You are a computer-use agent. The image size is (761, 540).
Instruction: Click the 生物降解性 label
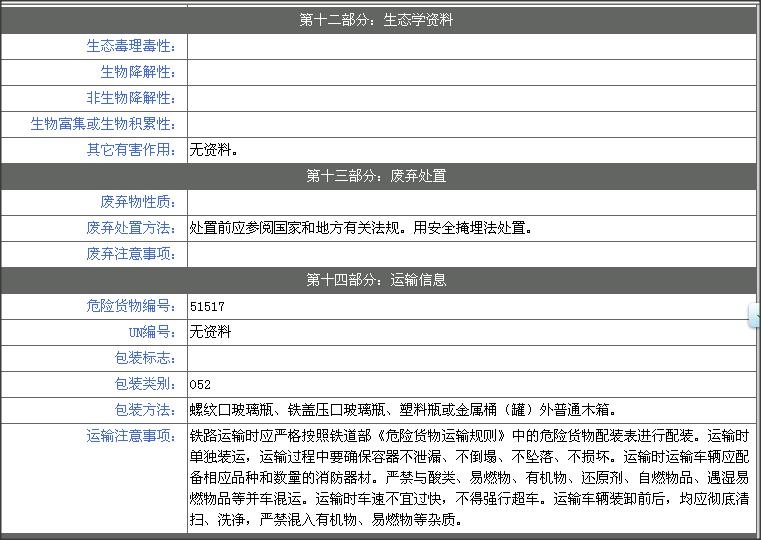(x=138, y=73)
